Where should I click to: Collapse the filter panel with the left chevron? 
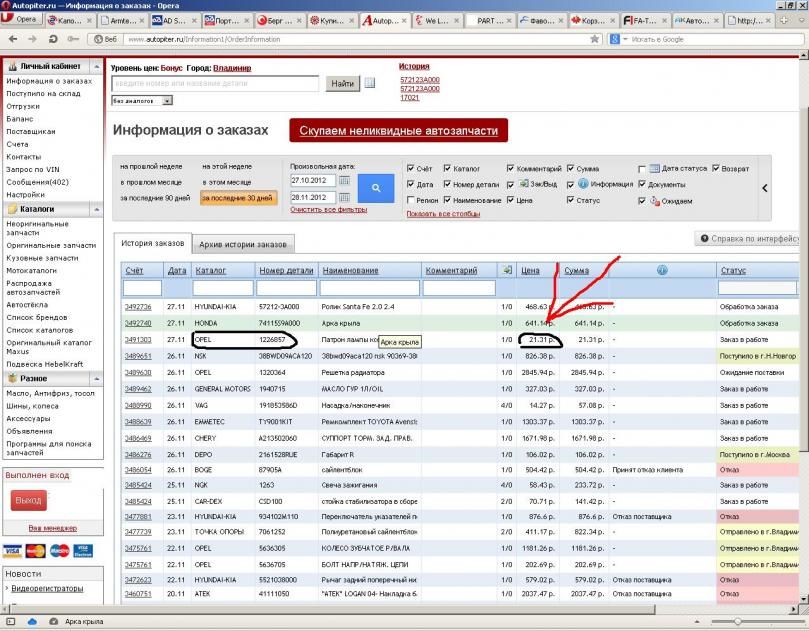(765, 188)
